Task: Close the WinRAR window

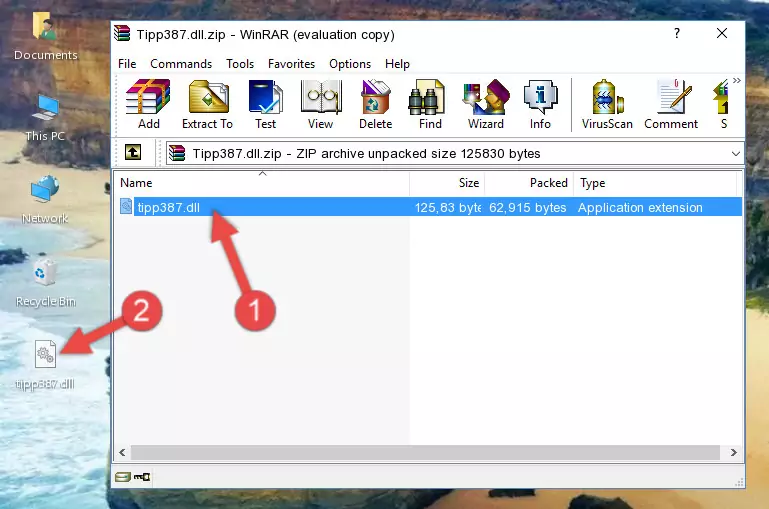Action: [722, 33]
